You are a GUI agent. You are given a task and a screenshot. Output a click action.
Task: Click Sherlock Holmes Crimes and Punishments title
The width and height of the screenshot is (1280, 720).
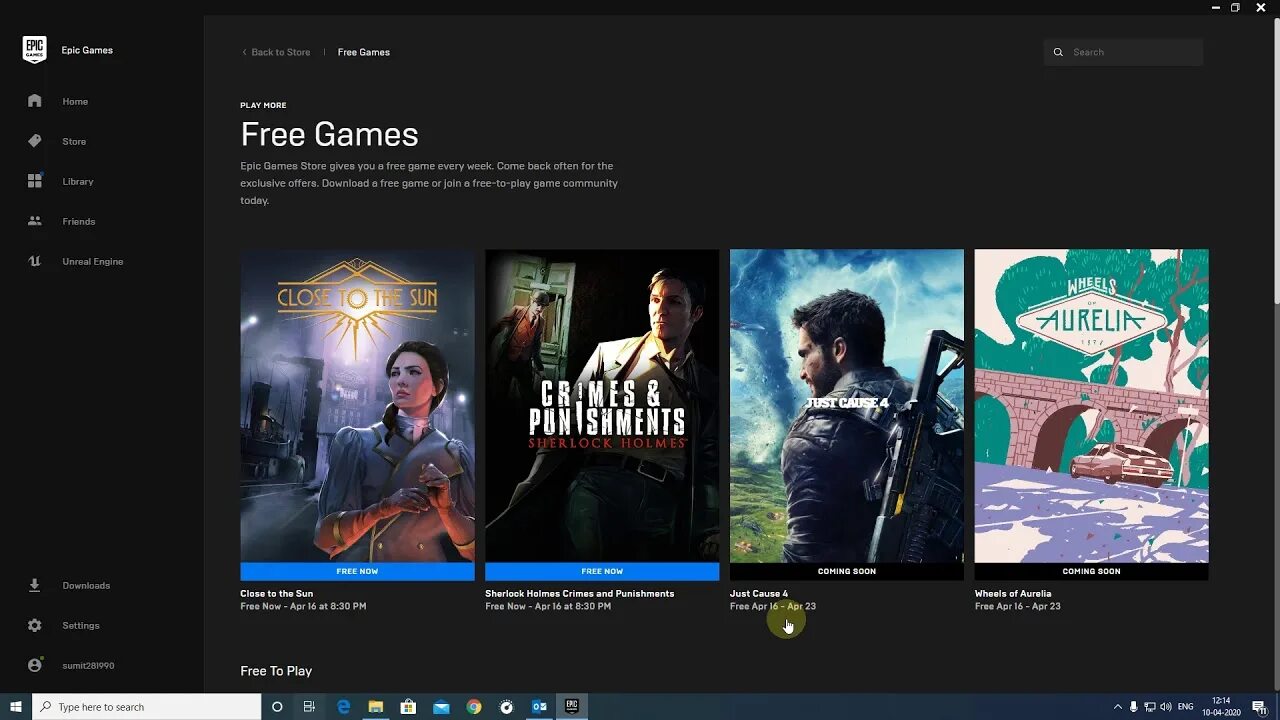pyautogui.click(x=580, y=593)
